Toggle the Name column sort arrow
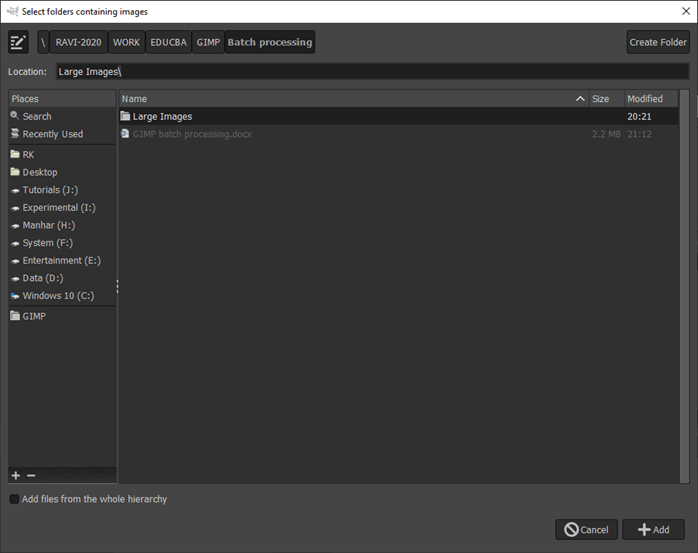The image size is (698, 553). coord(580,98)
